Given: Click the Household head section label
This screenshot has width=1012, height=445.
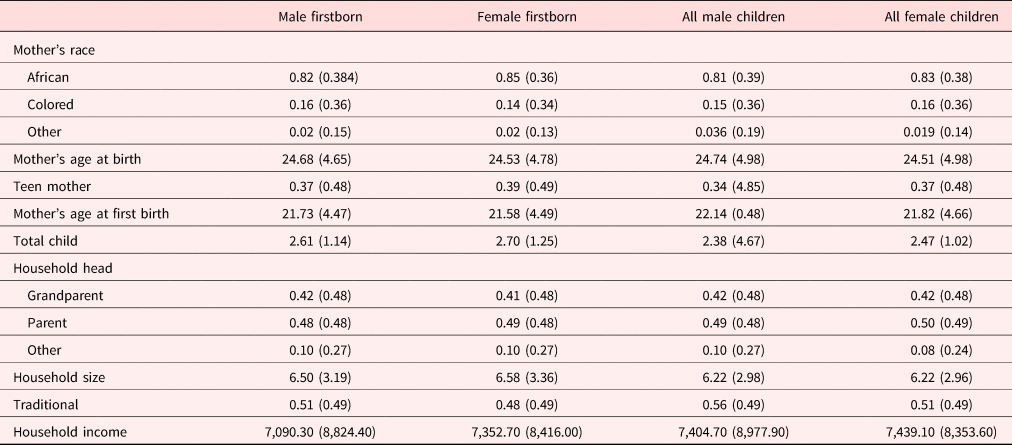Looking at the screenshot, I should (58, 269).
